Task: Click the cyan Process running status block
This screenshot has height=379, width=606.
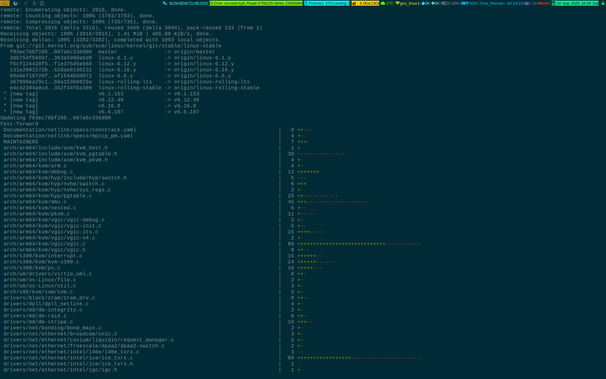Action: tap(327, 3)
